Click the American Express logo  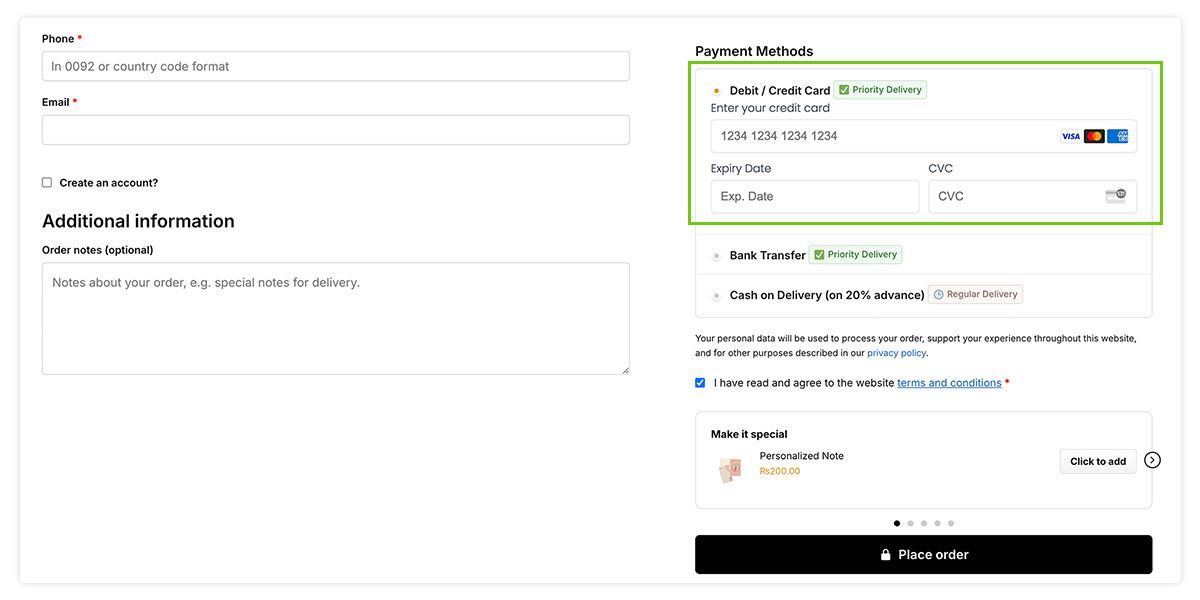pos(1118,136)
